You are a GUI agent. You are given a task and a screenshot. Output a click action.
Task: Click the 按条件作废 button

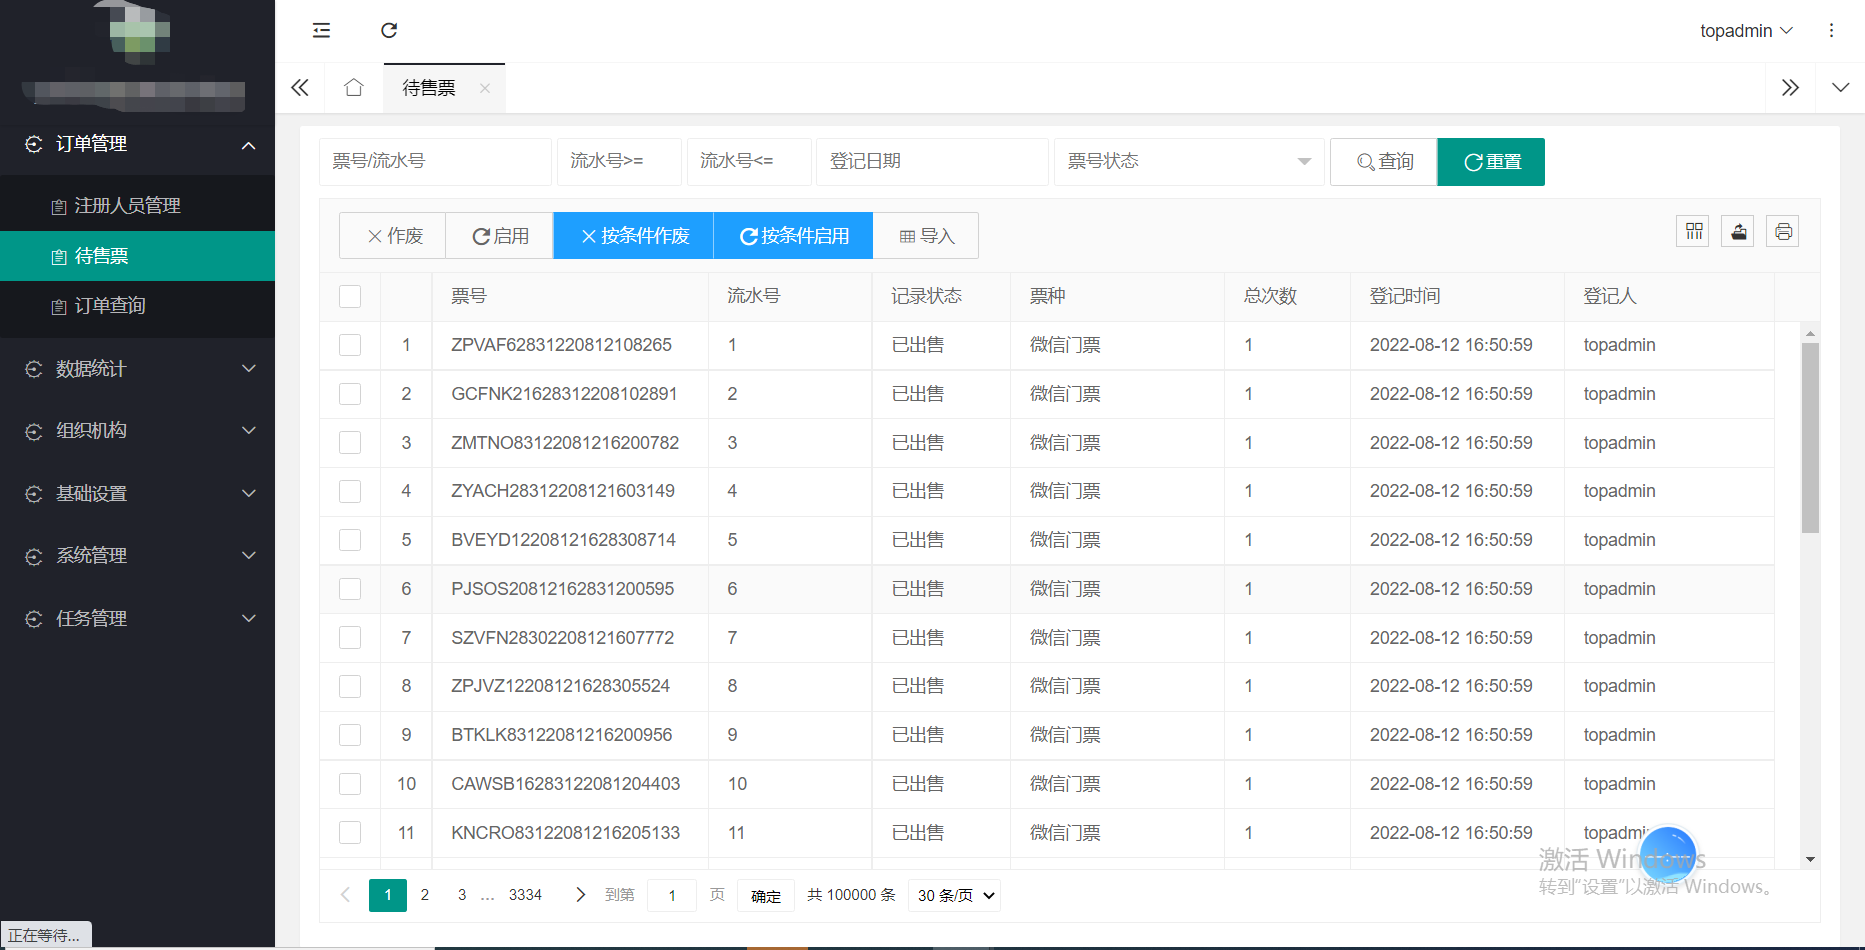(x=633, y=235)
